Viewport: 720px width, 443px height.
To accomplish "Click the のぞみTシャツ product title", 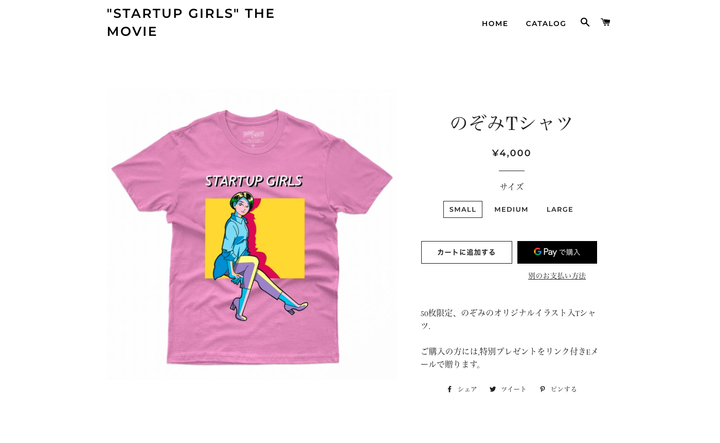I will 511,123.
